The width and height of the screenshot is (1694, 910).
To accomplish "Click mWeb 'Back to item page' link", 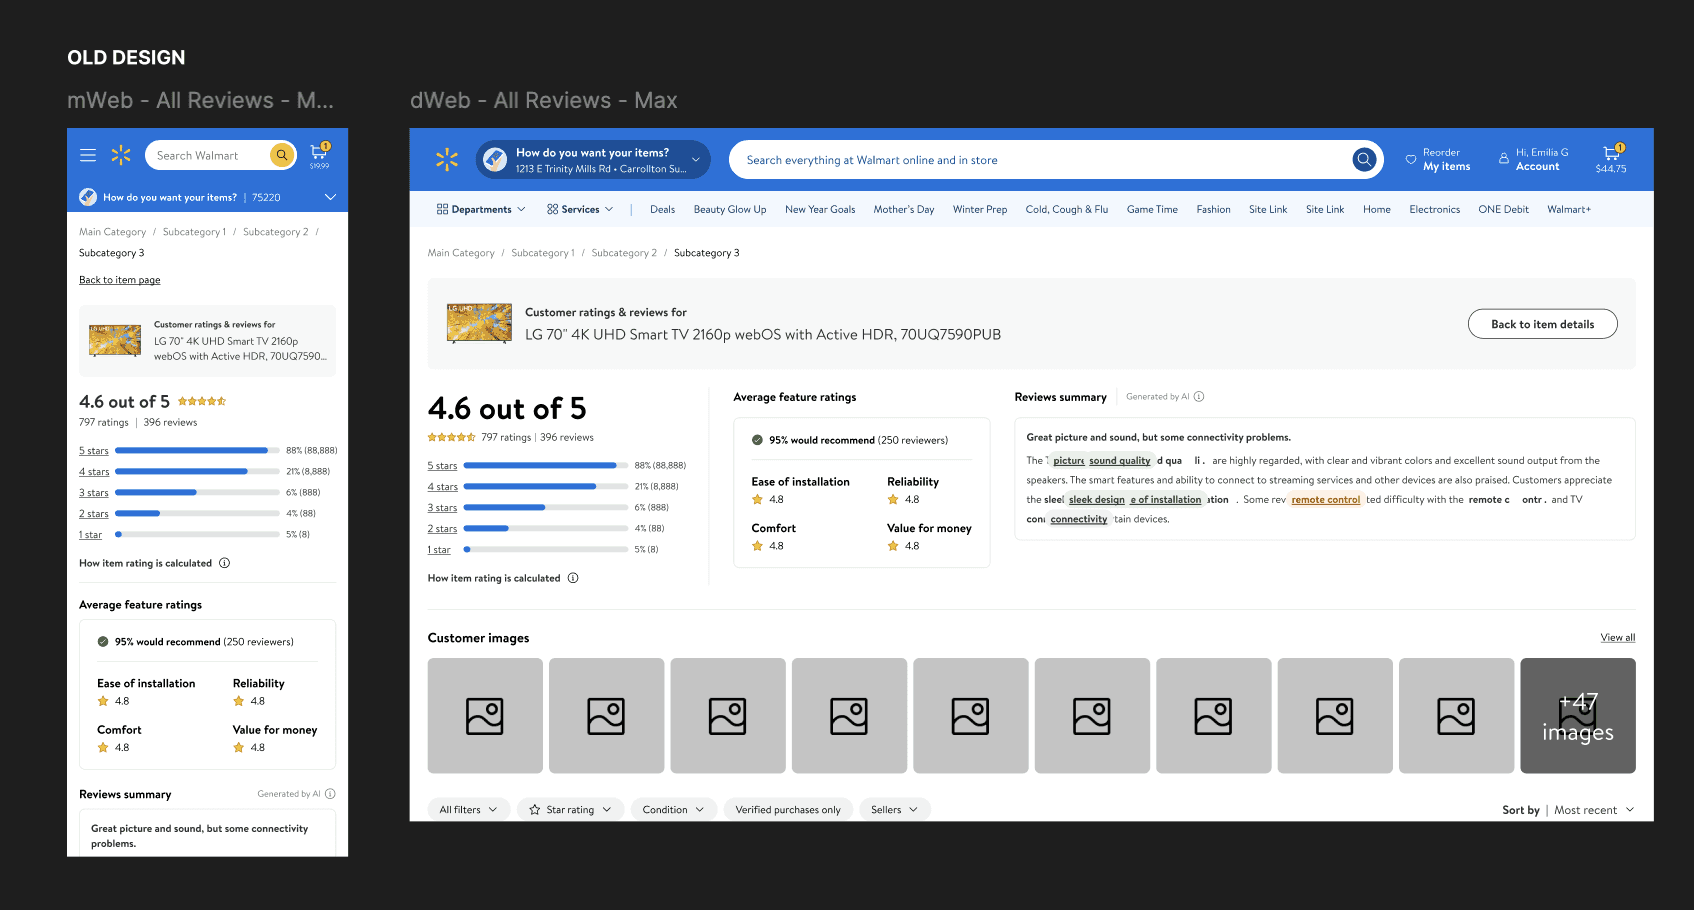I will point(120,280).
